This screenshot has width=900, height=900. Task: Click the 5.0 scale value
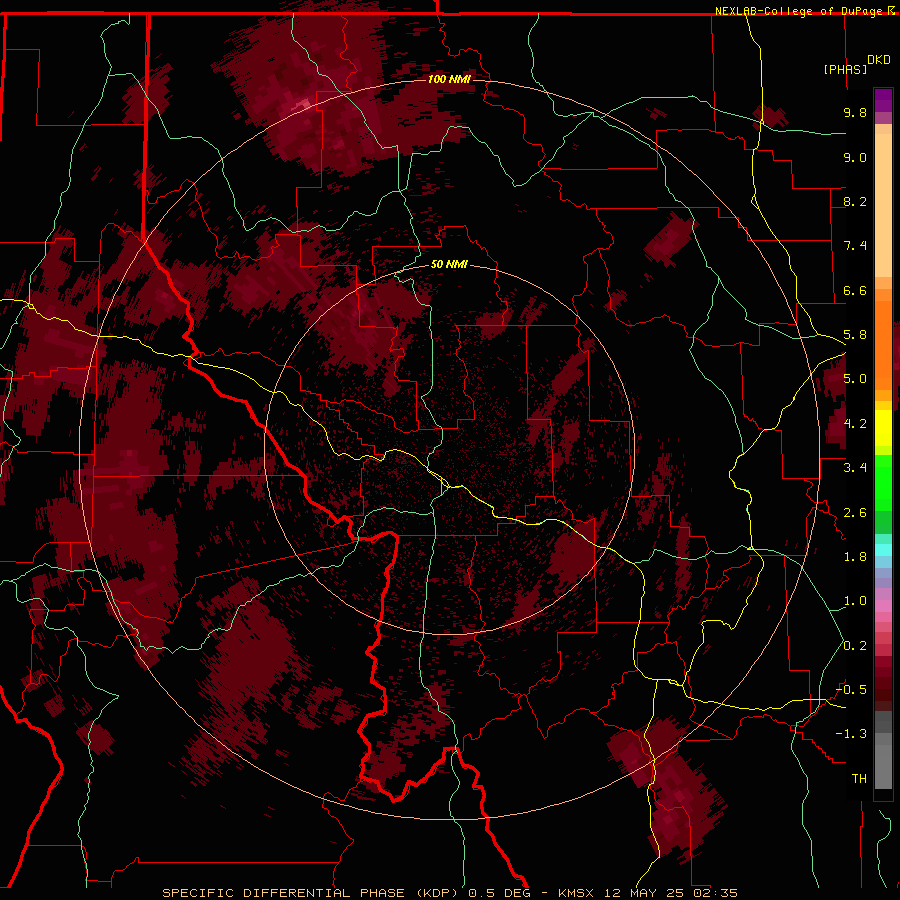(x=855, y=379)
